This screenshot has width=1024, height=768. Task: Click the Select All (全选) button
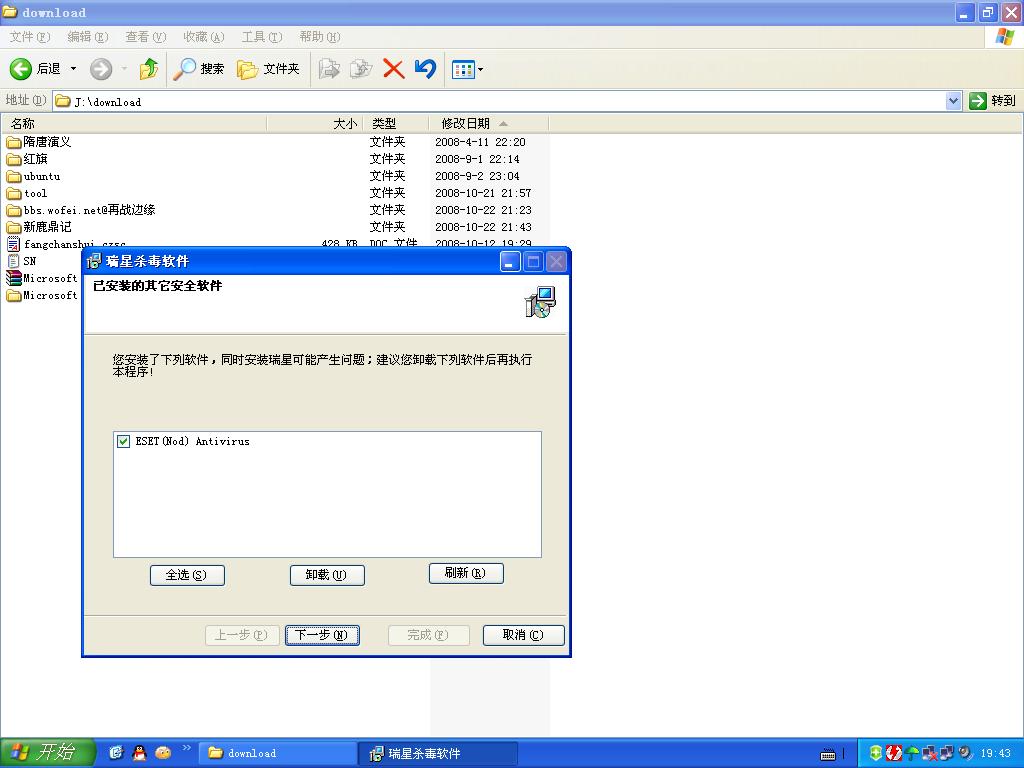(x=187, y=575)
